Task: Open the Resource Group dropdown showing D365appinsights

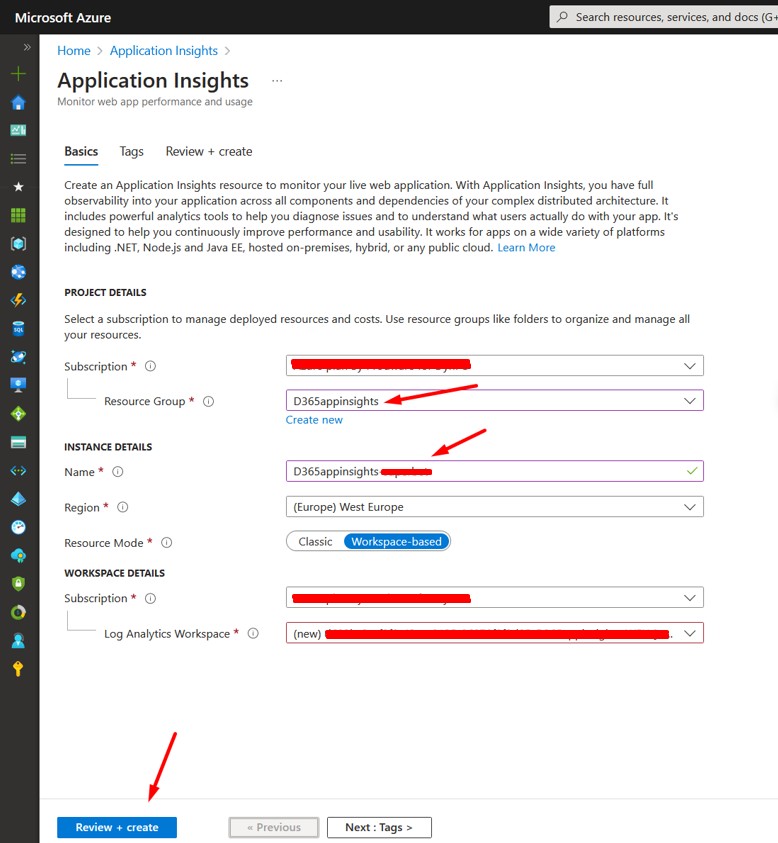Action: 494,401
